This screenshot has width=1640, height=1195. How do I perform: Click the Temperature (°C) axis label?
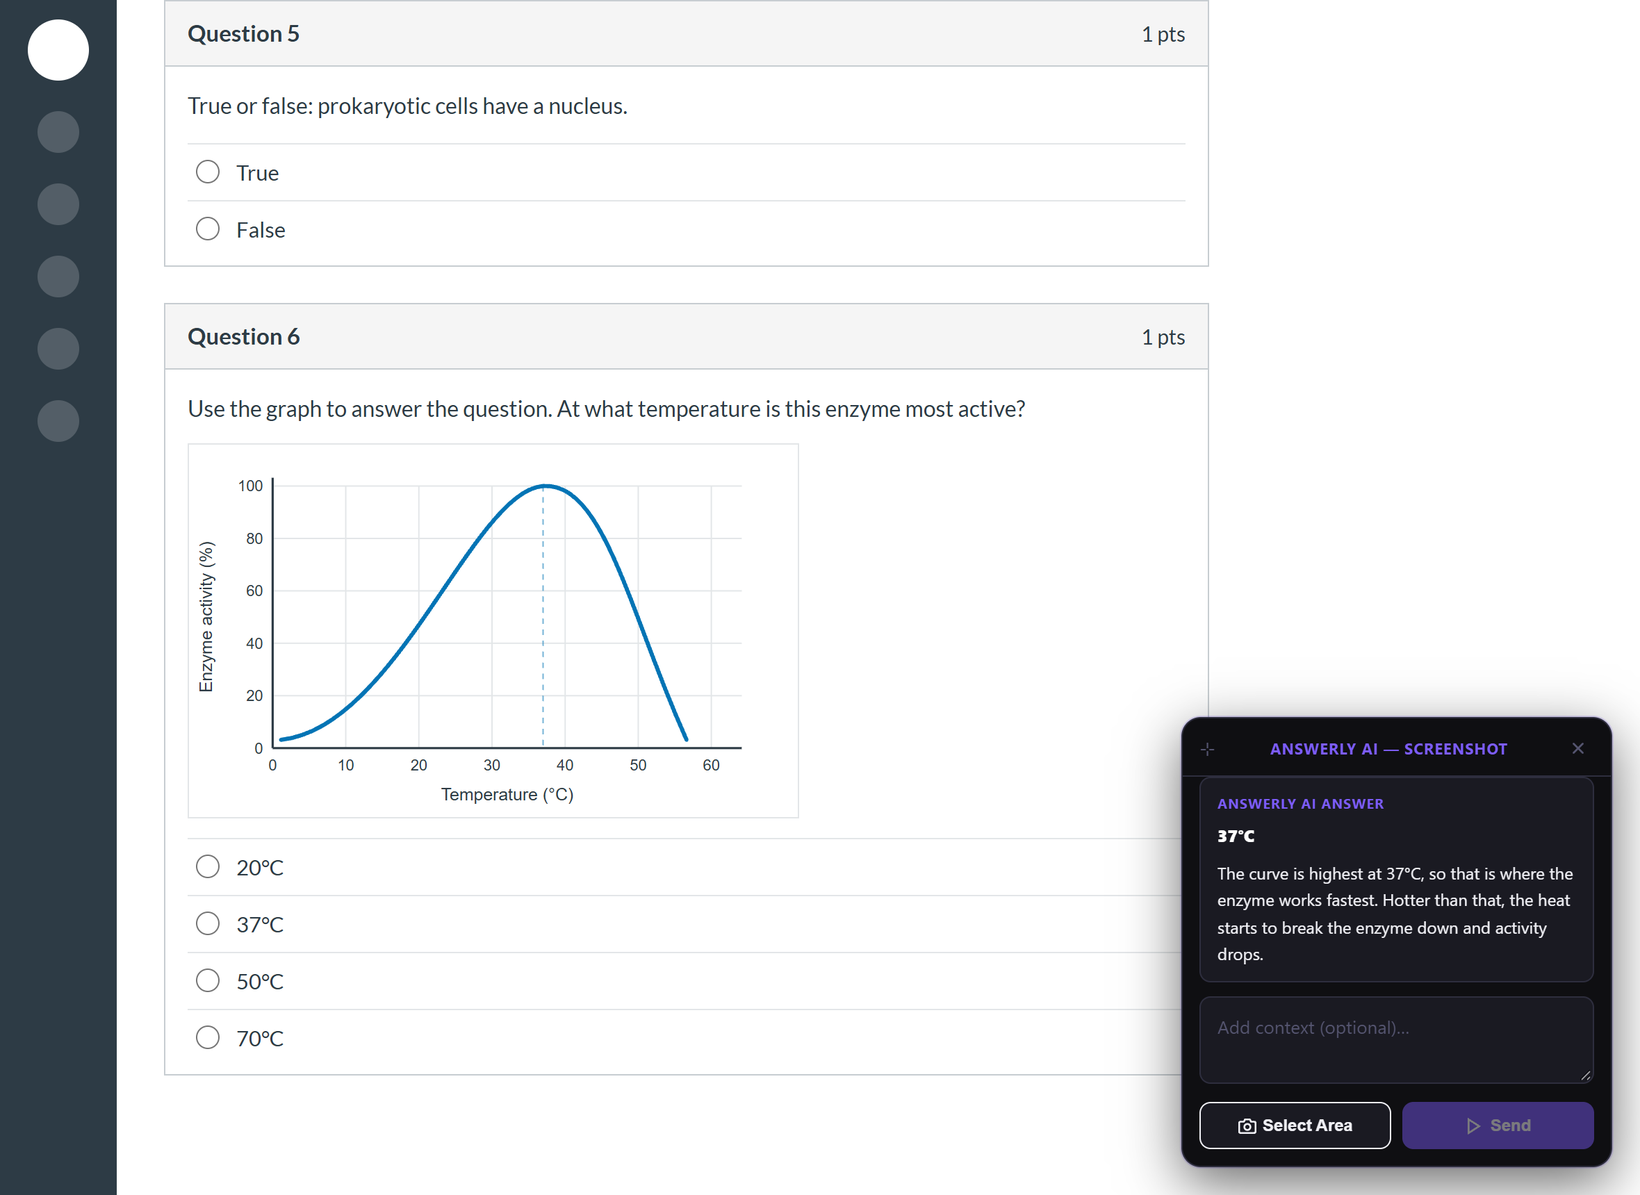click(x=507, y=794)
